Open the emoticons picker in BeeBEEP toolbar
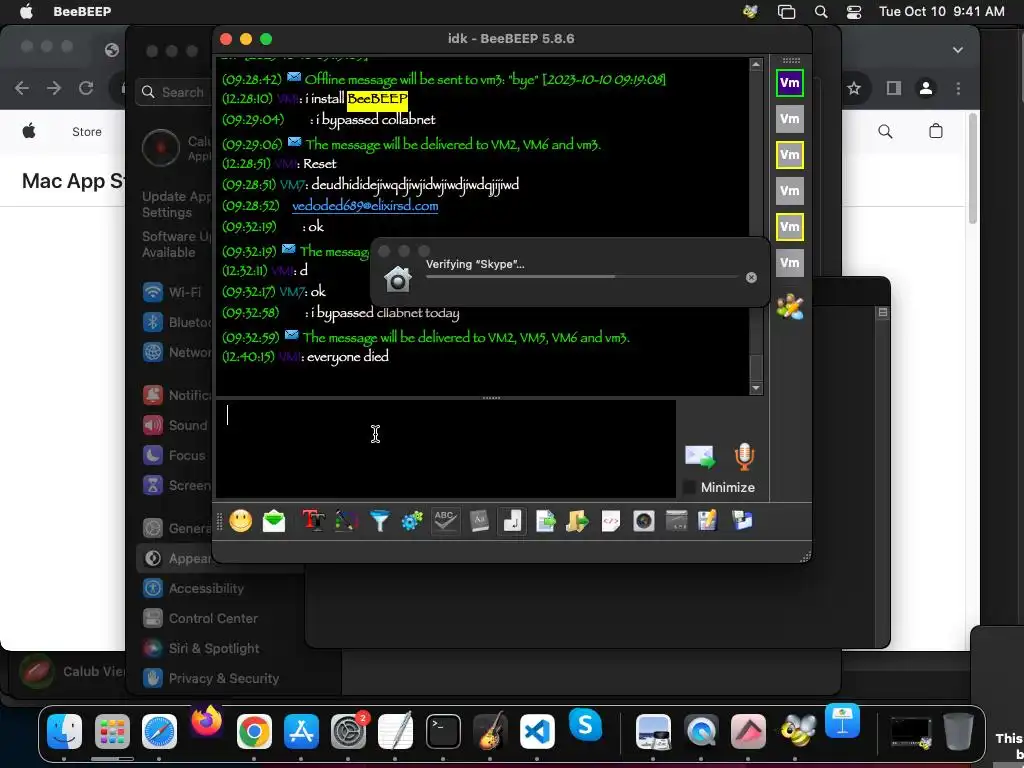1024x768 pixels. (241, 520)
